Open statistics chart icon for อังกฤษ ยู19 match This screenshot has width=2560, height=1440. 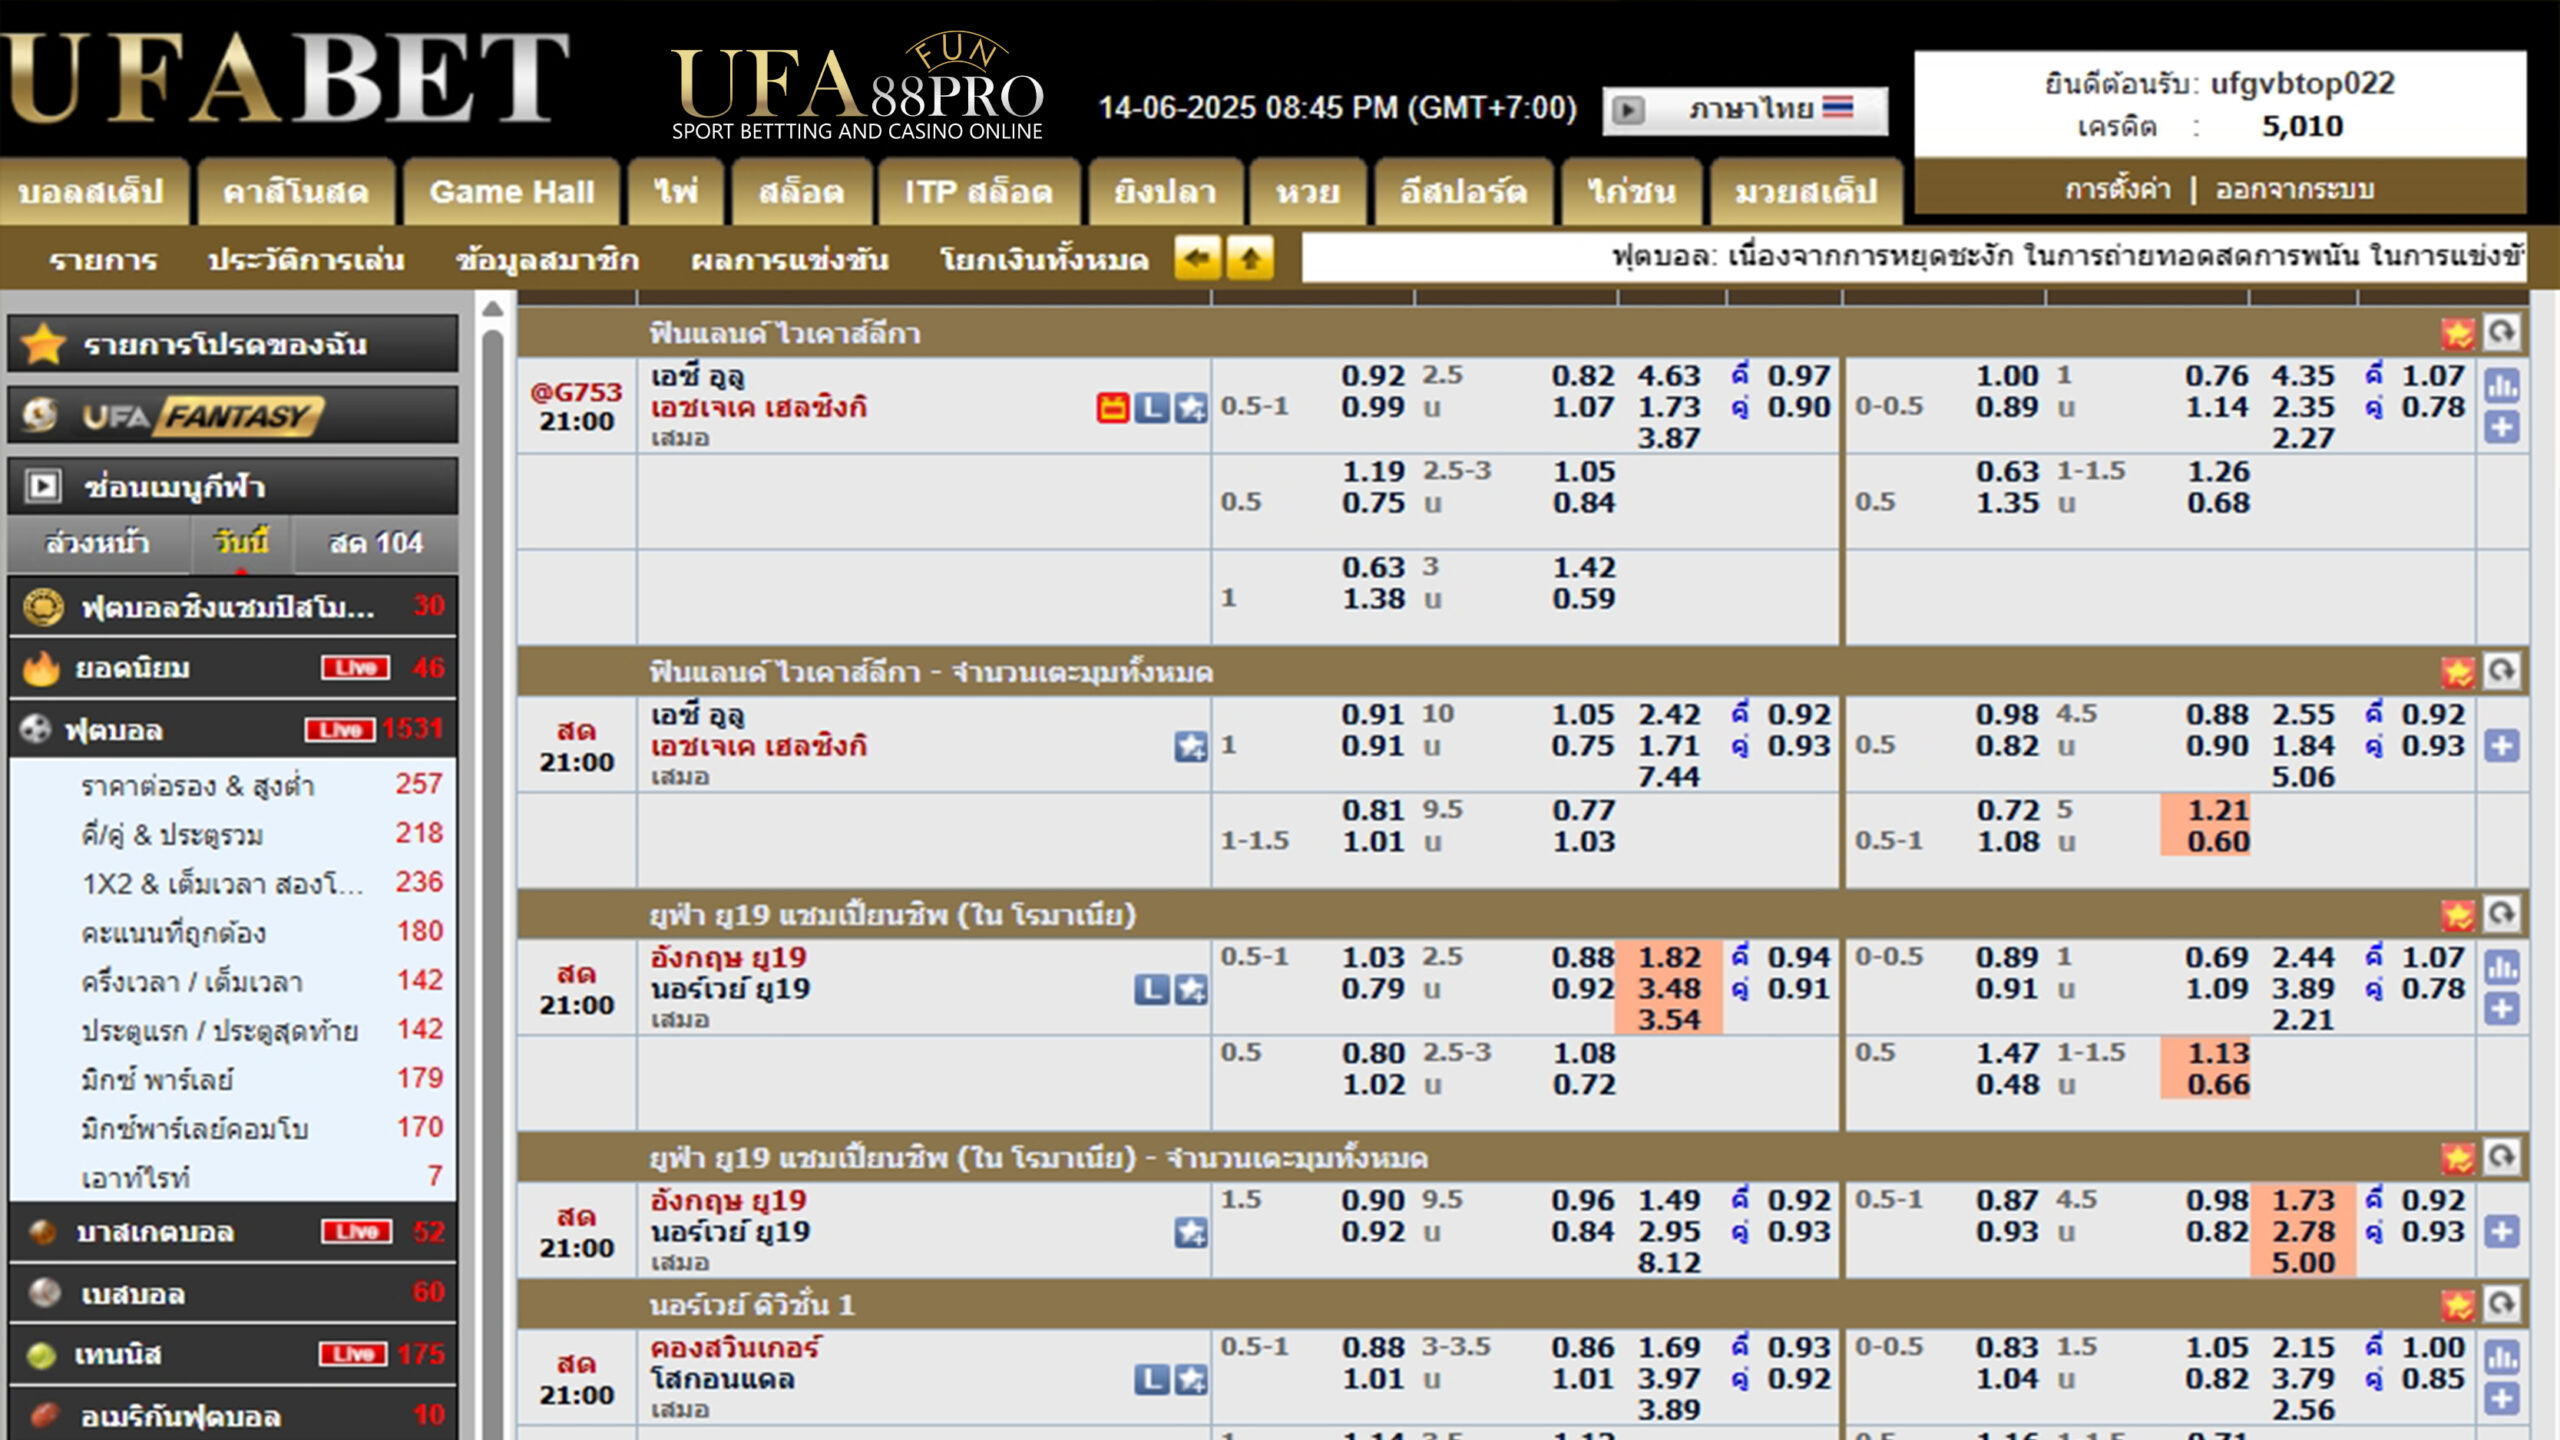(x=2502, y=968)
